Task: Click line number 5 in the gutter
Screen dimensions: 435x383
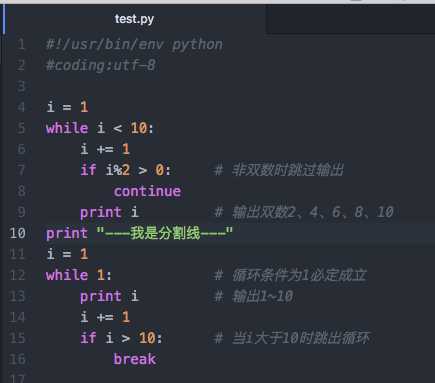Action: [x=21, y=128]
